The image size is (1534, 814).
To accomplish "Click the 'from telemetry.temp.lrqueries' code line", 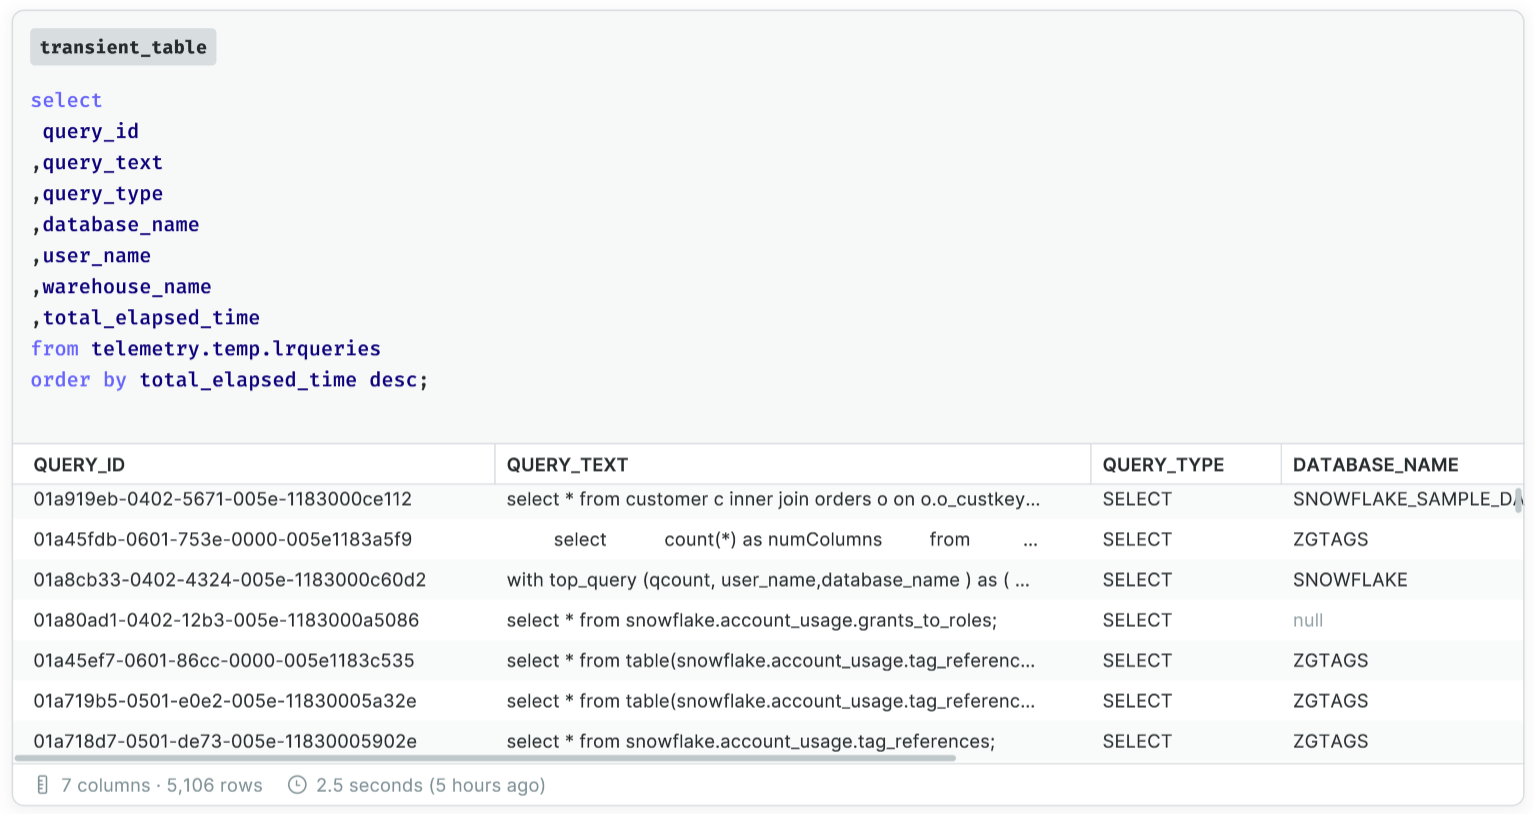I will click(206, 349).
